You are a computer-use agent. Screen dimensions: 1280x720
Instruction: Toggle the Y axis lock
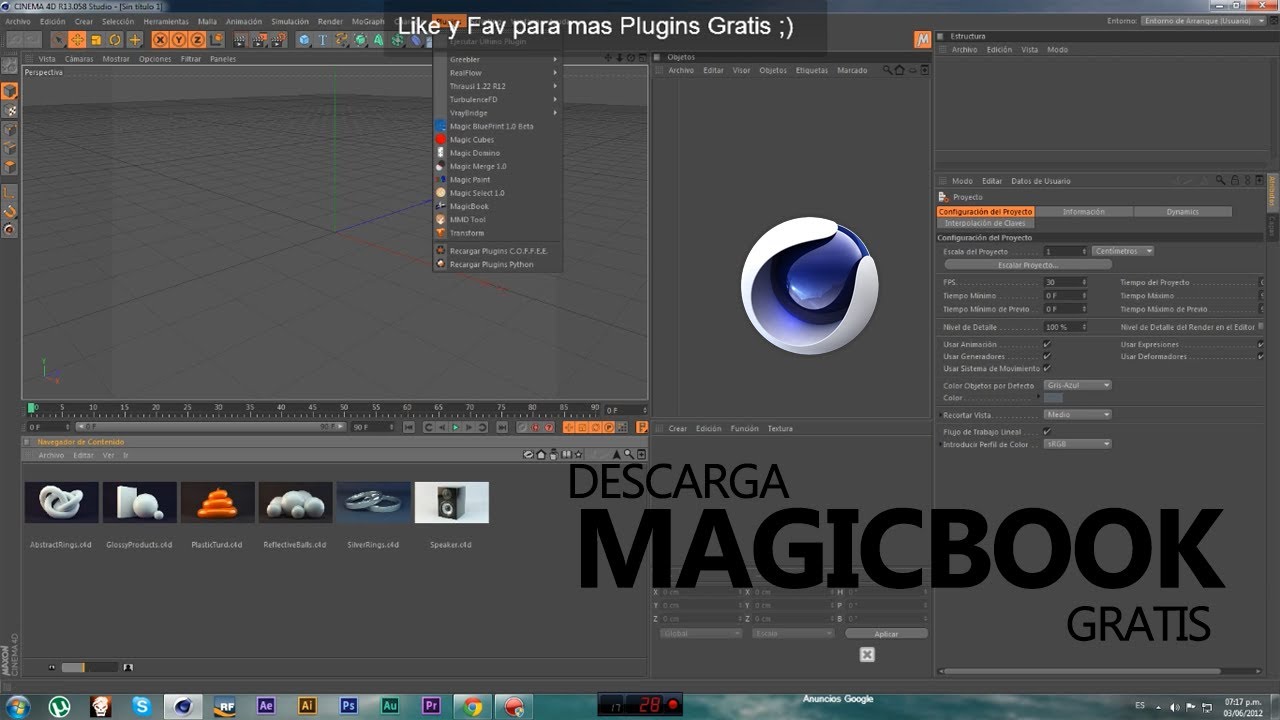[x=179, y=40]
